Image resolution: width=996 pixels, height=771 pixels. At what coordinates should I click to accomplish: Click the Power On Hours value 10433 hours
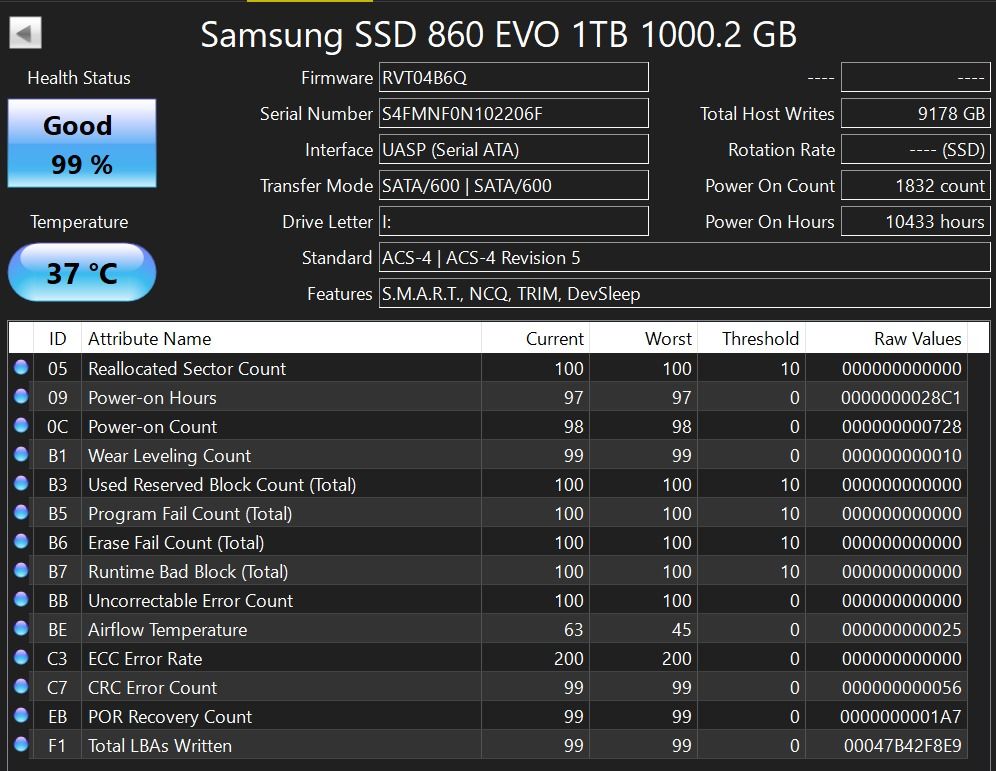point(915,222)
